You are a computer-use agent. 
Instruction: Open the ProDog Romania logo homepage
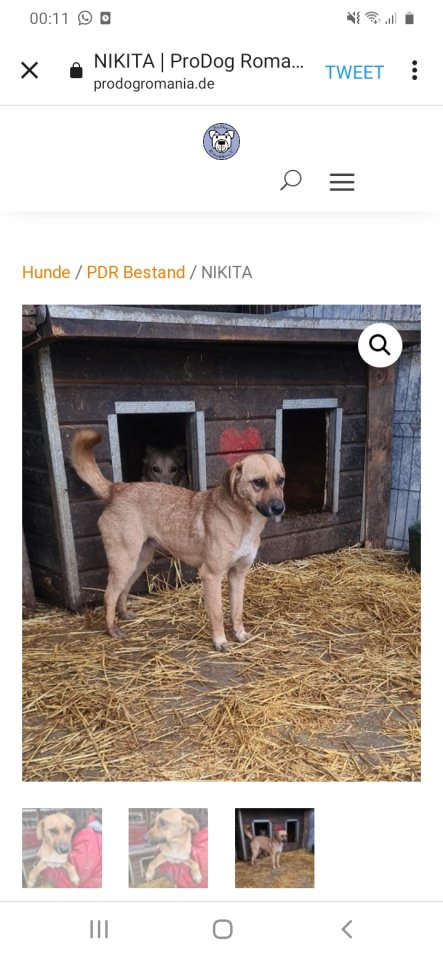222,141
